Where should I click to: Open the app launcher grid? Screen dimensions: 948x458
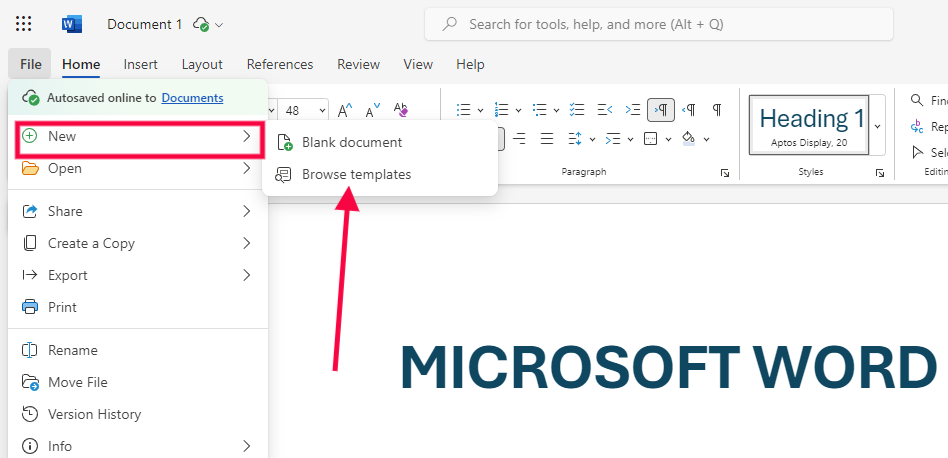point(24,24)
